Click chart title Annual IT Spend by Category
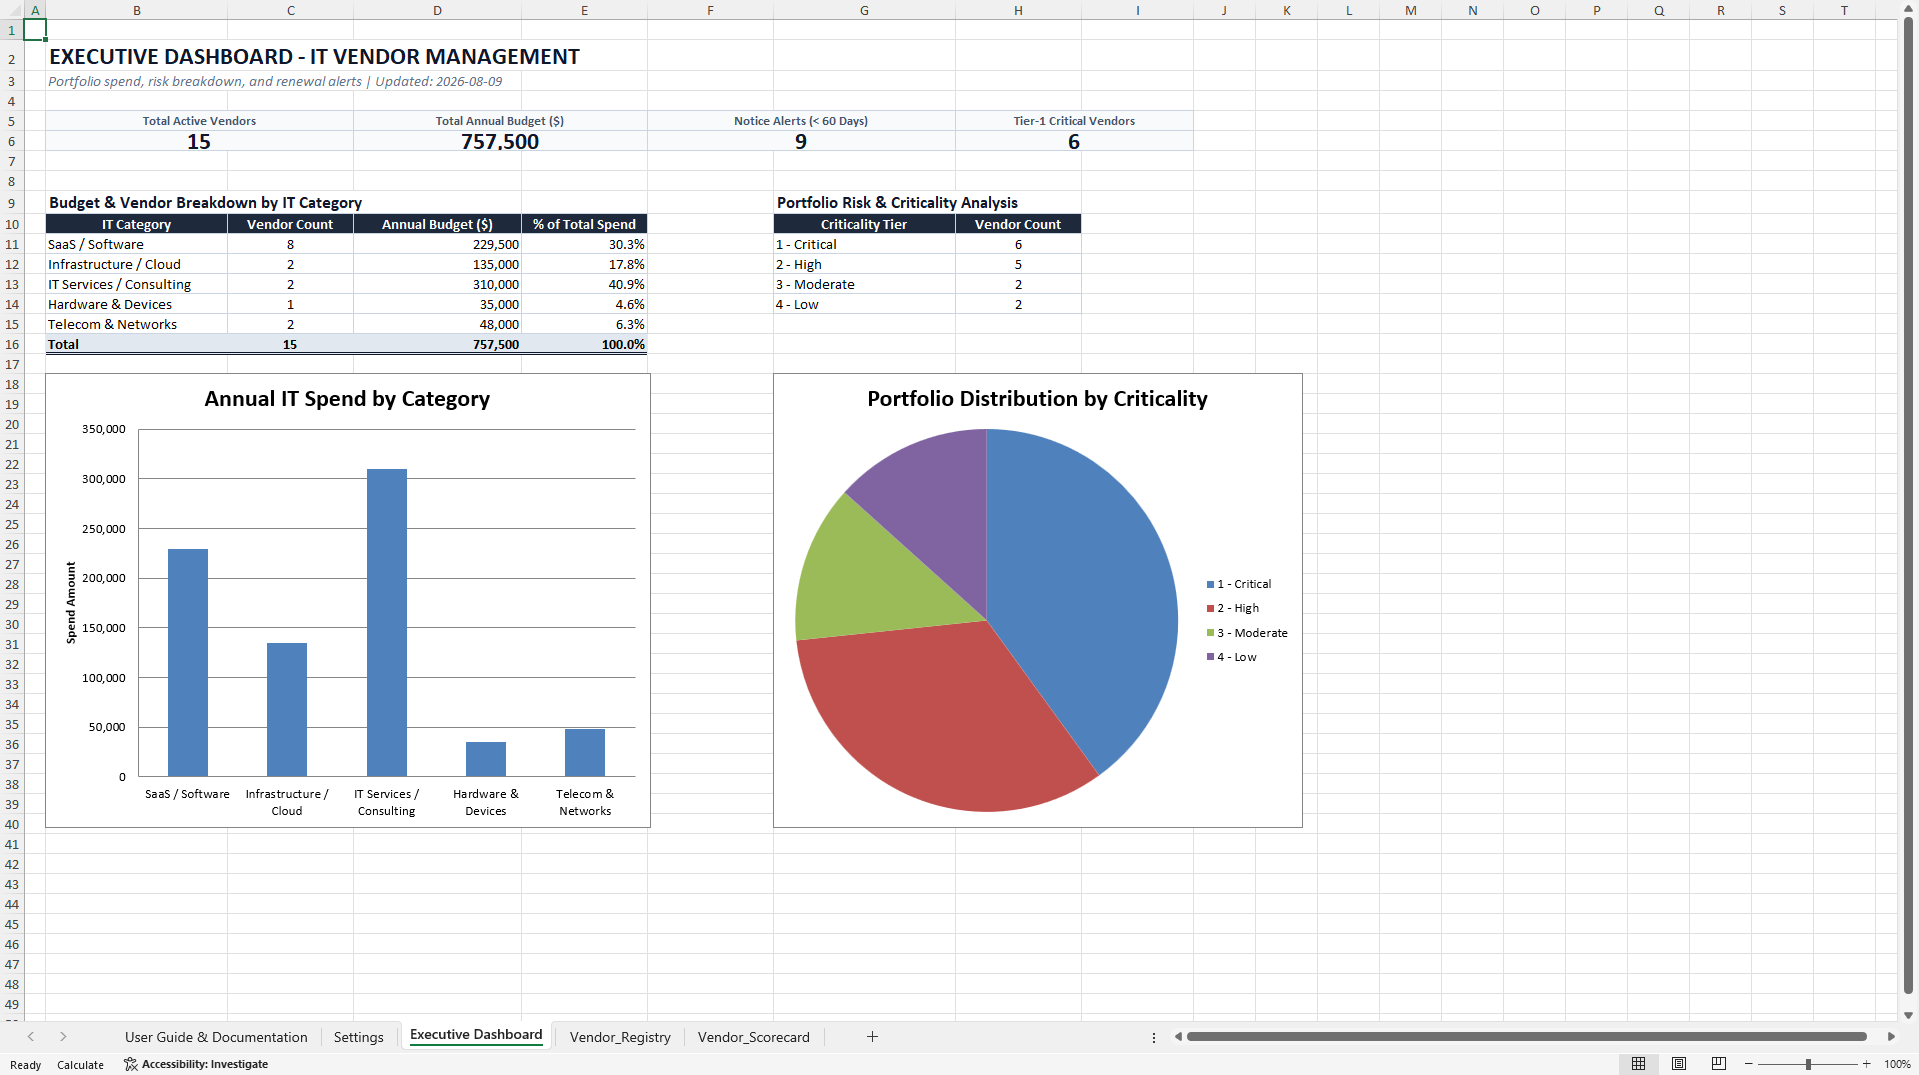Screen dimensions: 1919x1075 (347, 399)
